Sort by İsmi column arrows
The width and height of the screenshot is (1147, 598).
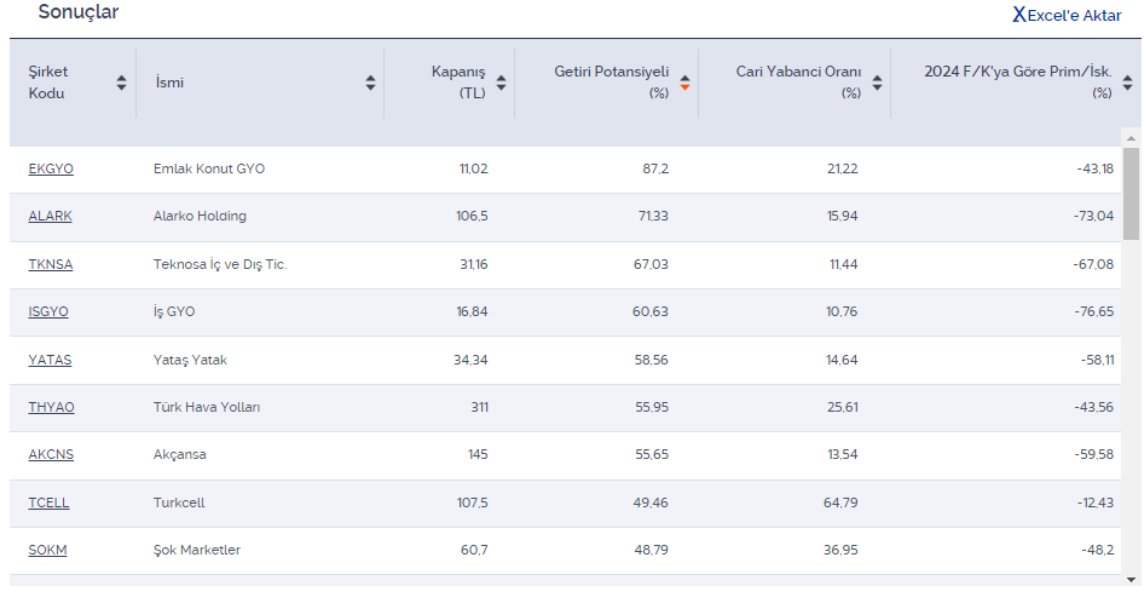371,83
